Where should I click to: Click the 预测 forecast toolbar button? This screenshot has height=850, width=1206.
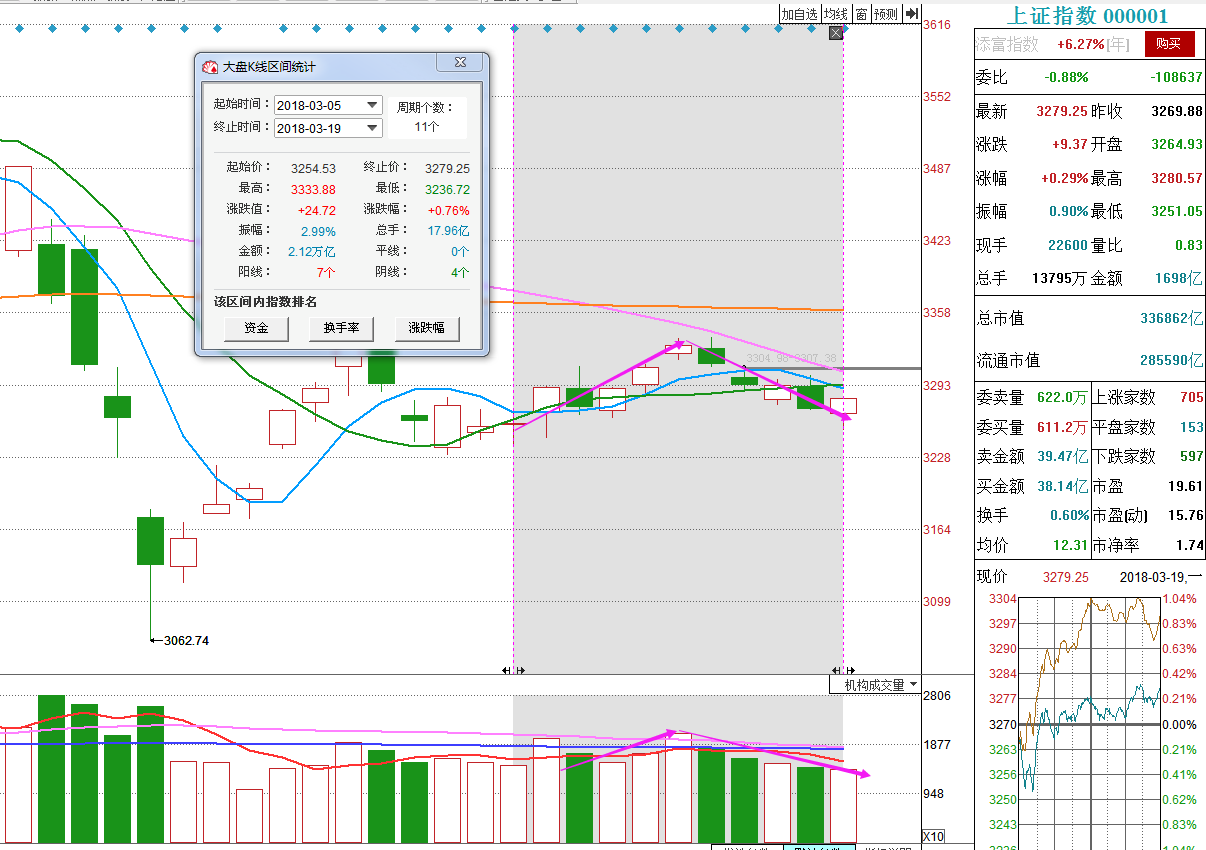pyautogui.click(x=885, y=13)
